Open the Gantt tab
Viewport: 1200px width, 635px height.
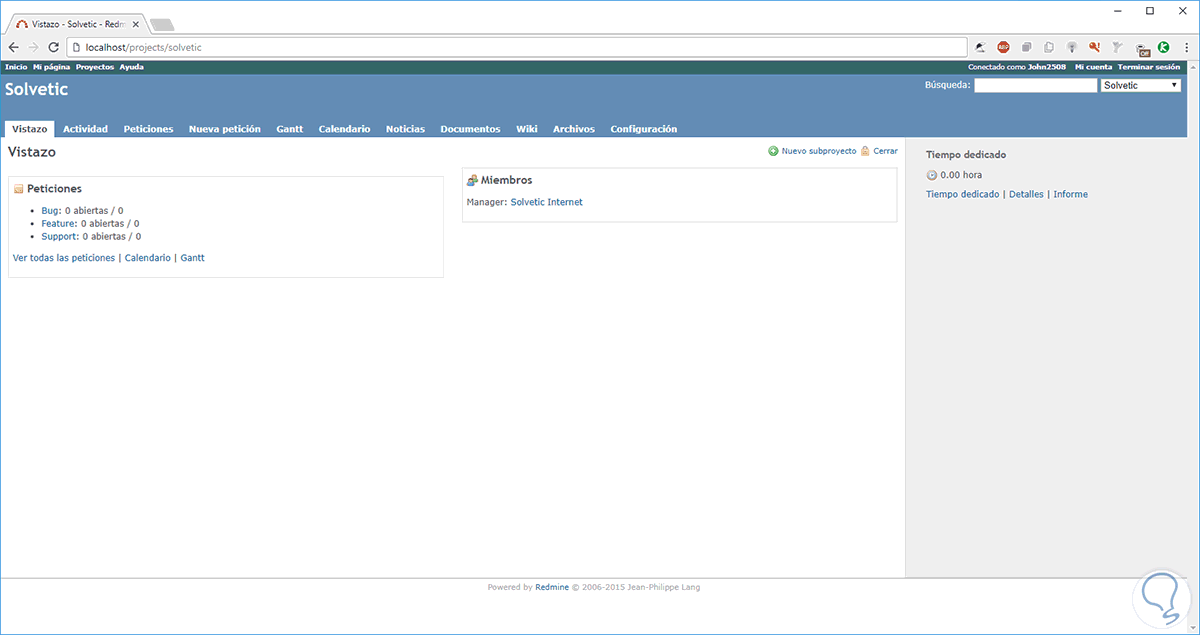[289, 128]
